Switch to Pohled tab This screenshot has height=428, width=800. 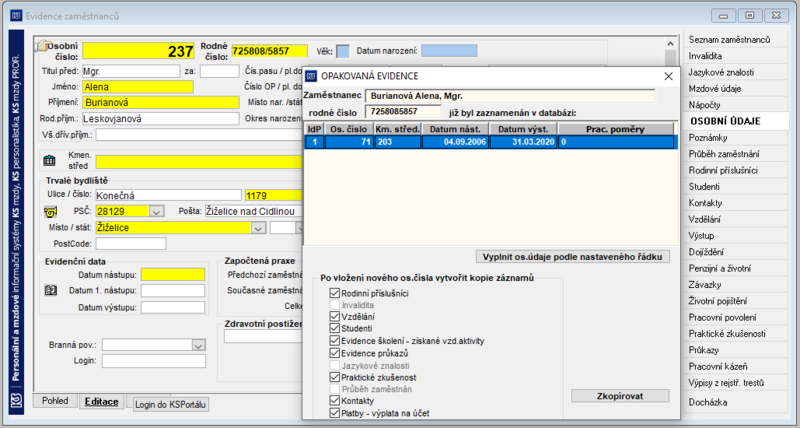55,401
